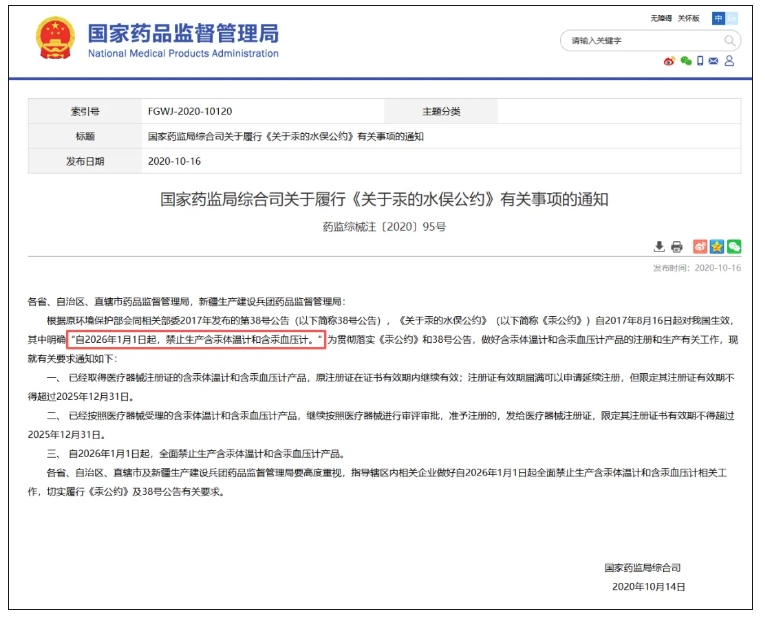Select index number FGWJ-2020-10120
This screenshot has width=765, height=622.
pos(190,111)
